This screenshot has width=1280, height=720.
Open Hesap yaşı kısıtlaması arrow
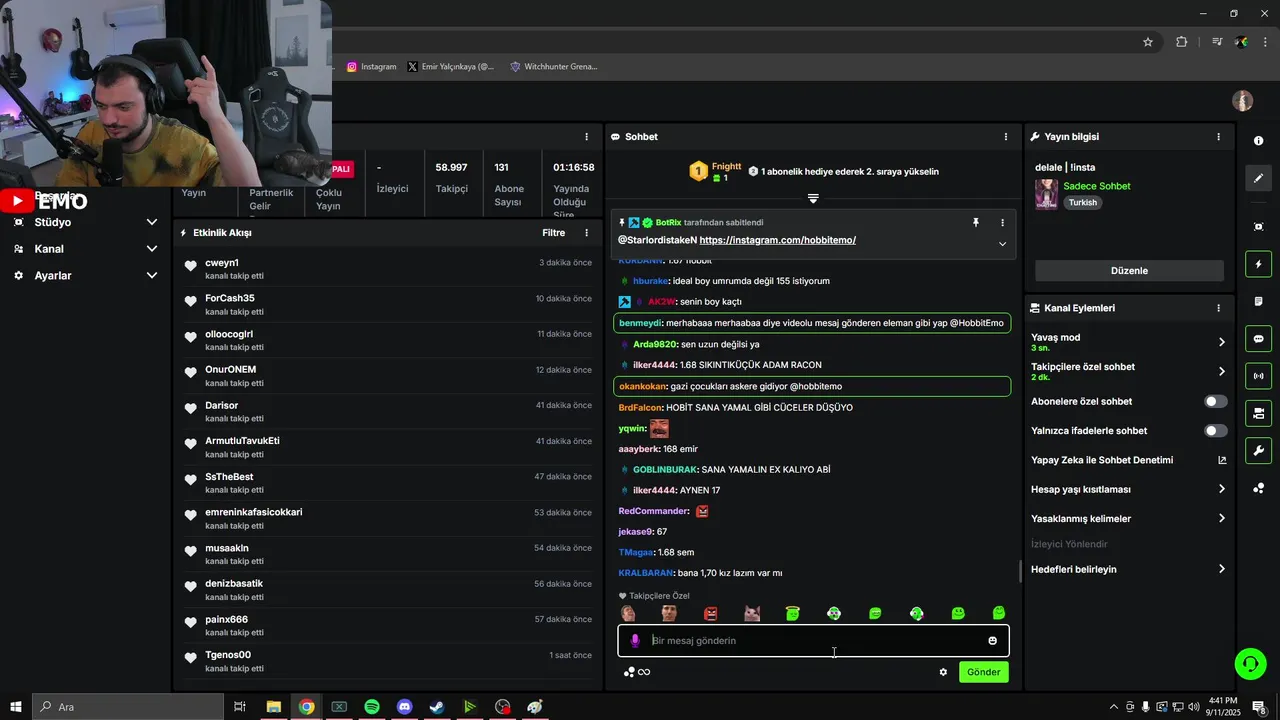coord(1221,489)
